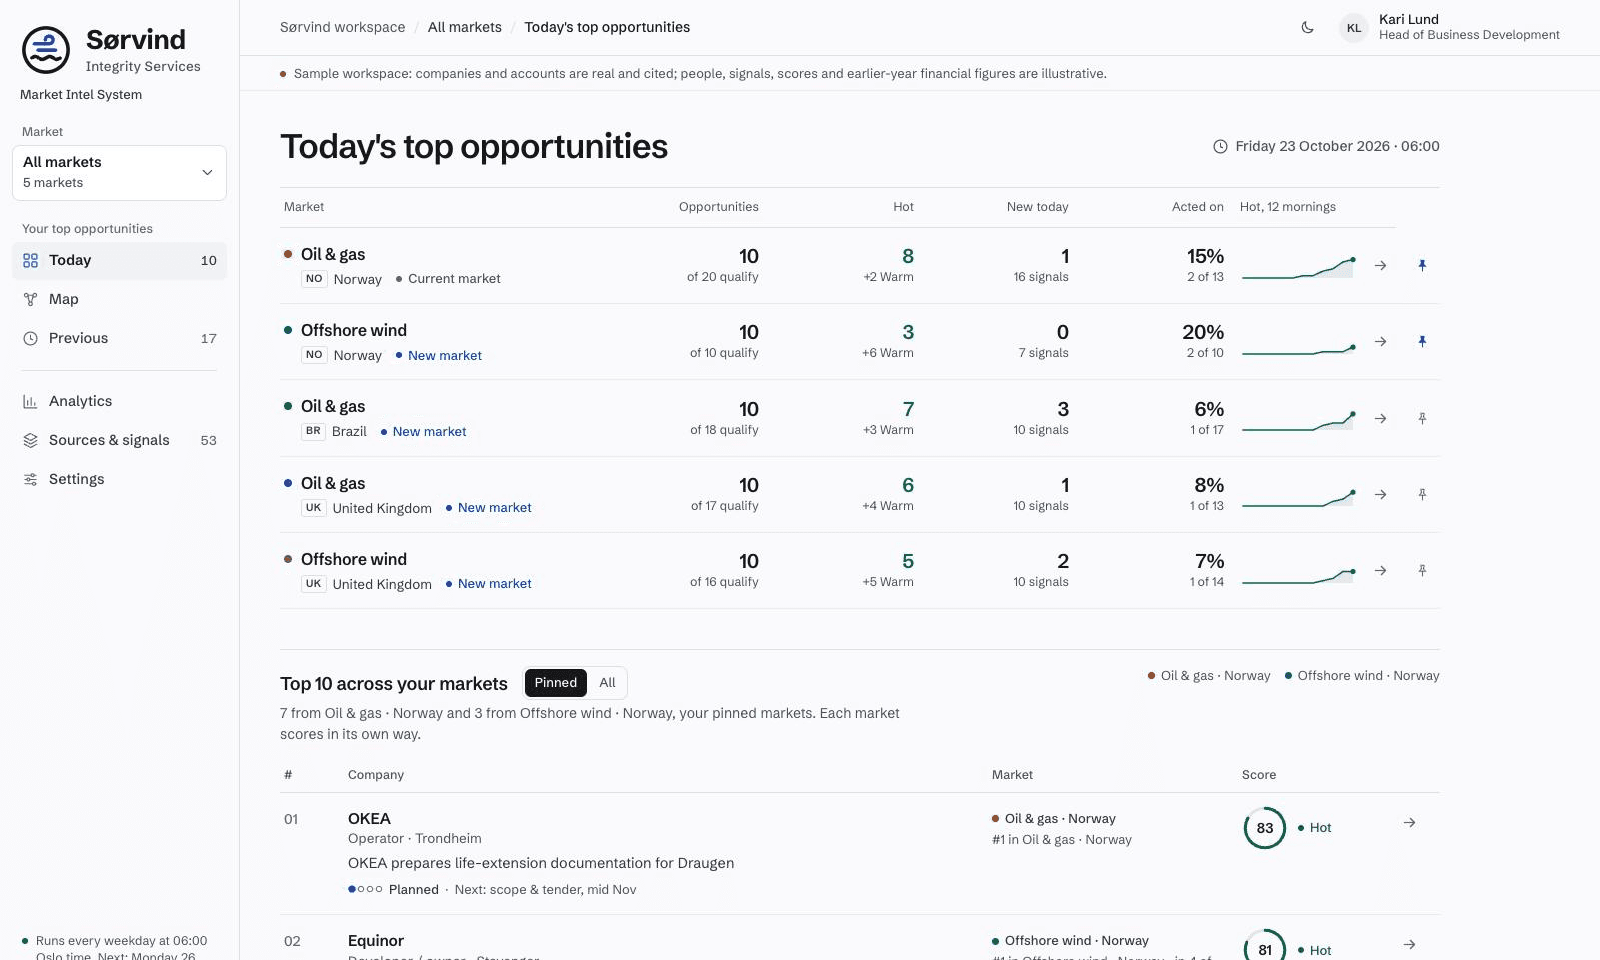Viewport: 1600px width, 960px height.
Task: Open OKEA opportunity arrow
Action: 1409,822
